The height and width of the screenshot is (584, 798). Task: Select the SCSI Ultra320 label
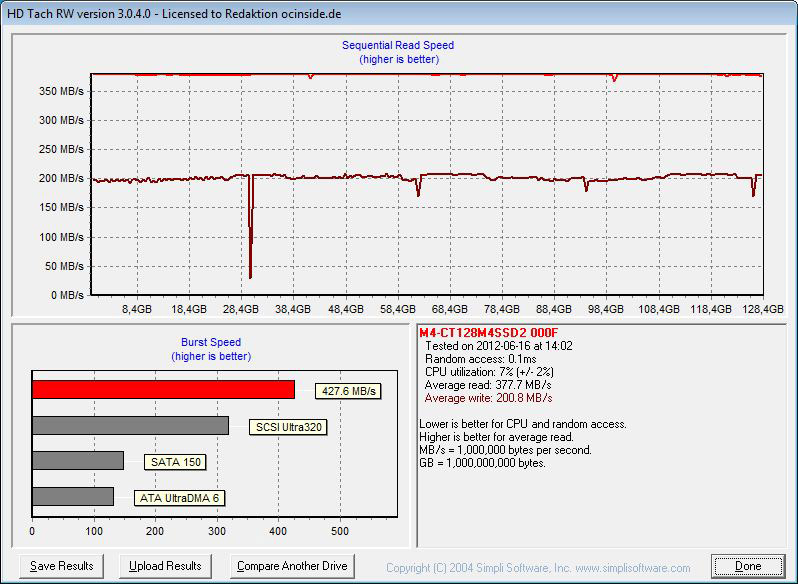288,427
